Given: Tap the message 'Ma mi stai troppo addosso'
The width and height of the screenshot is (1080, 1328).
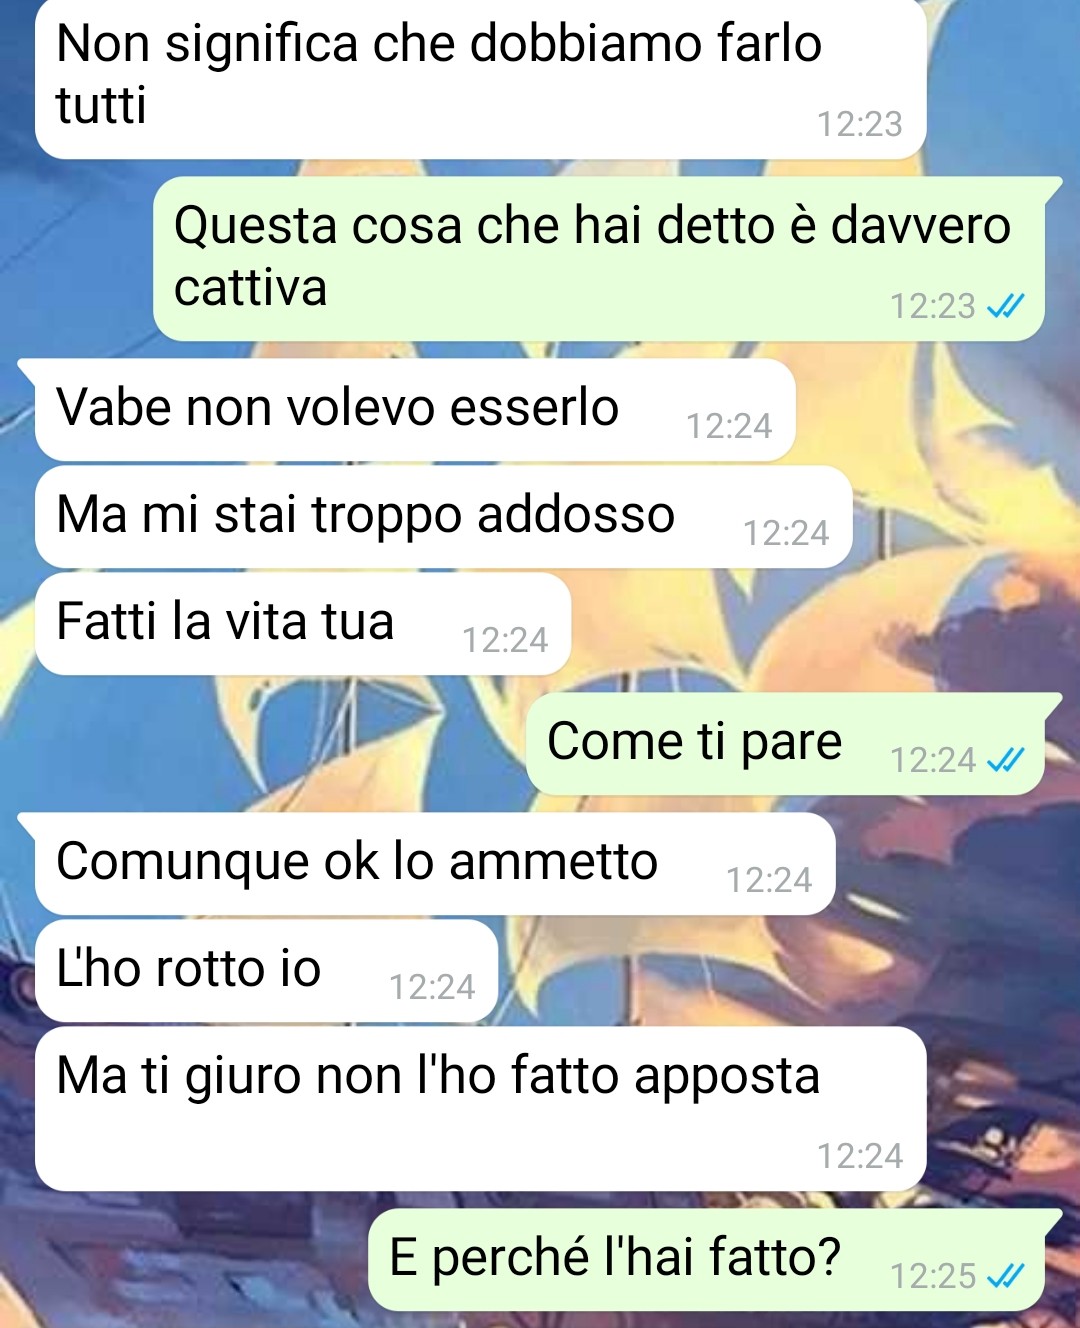Looking at the screenshot, I should pos(443,517).
